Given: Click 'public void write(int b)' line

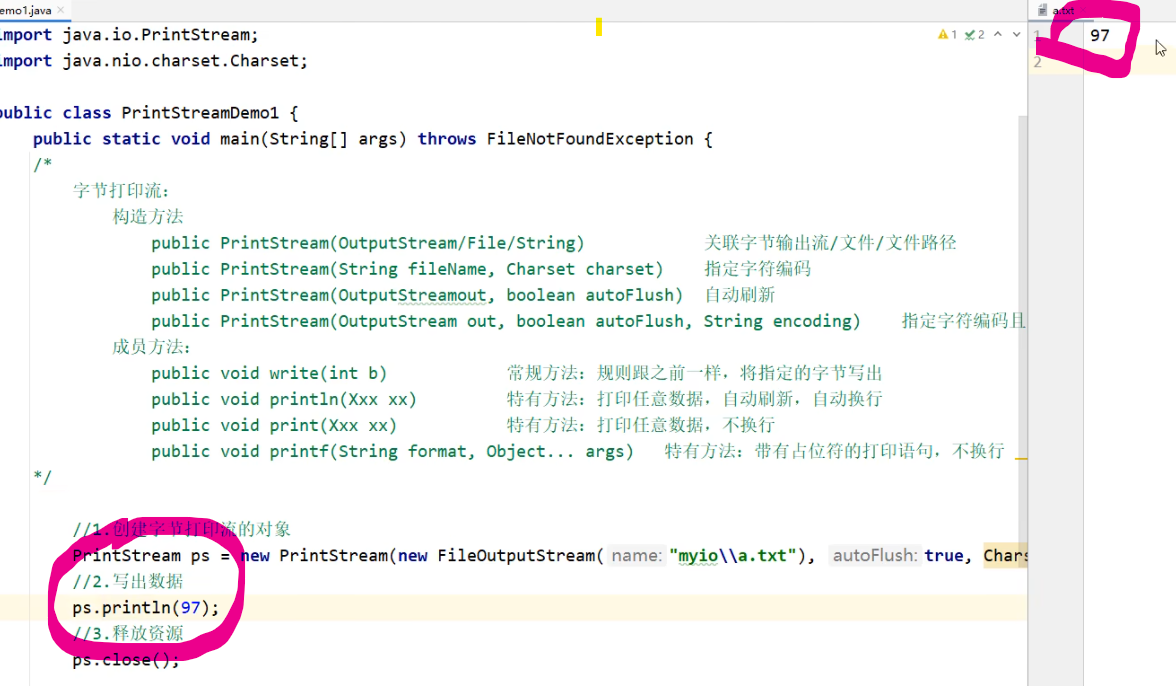Looking at the screenshot, I should [269, 373].
